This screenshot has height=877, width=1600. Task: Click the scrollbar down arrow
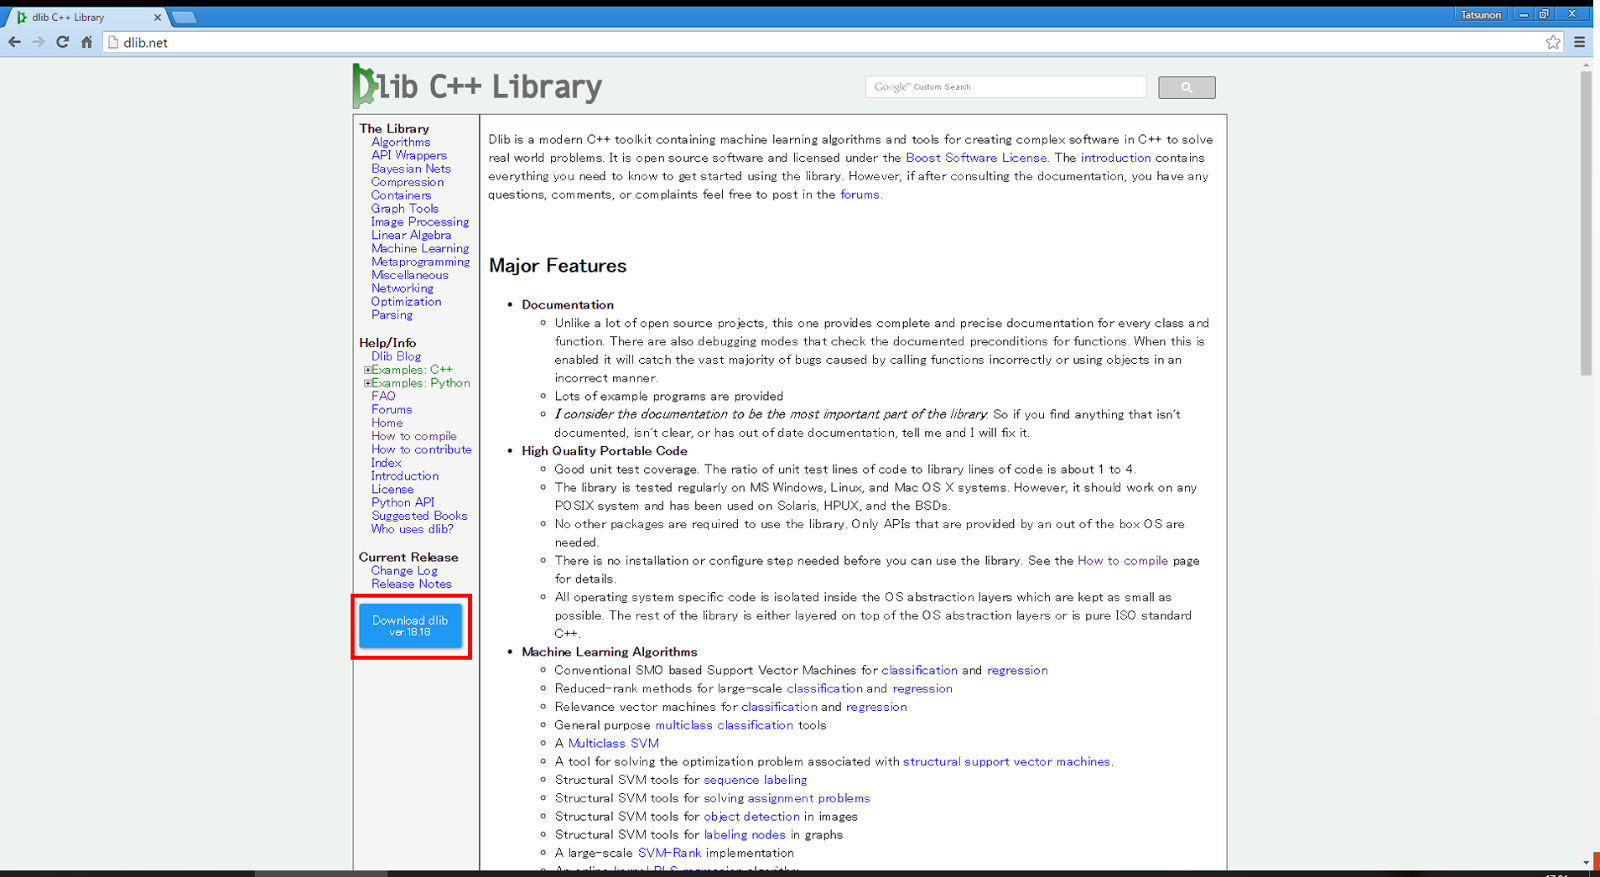click(1586, 862)
